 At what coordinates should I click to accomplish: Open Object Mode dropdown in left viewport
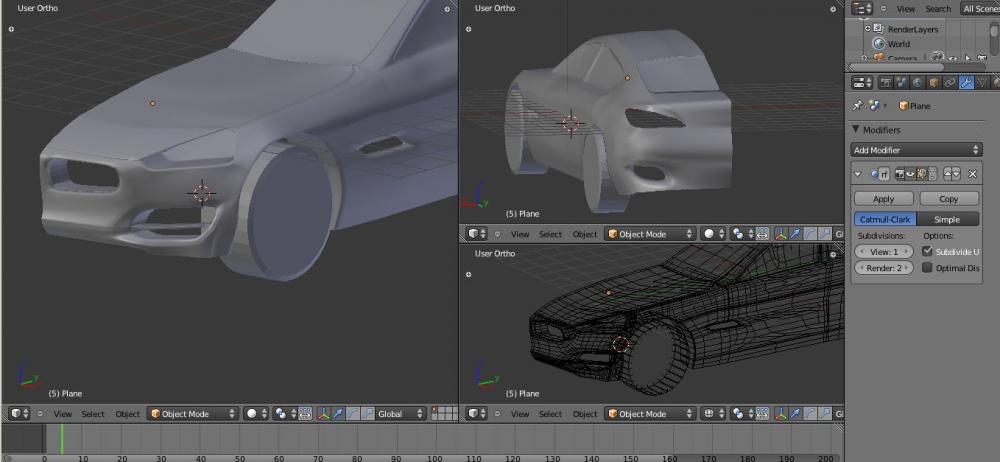pos(193,413)
